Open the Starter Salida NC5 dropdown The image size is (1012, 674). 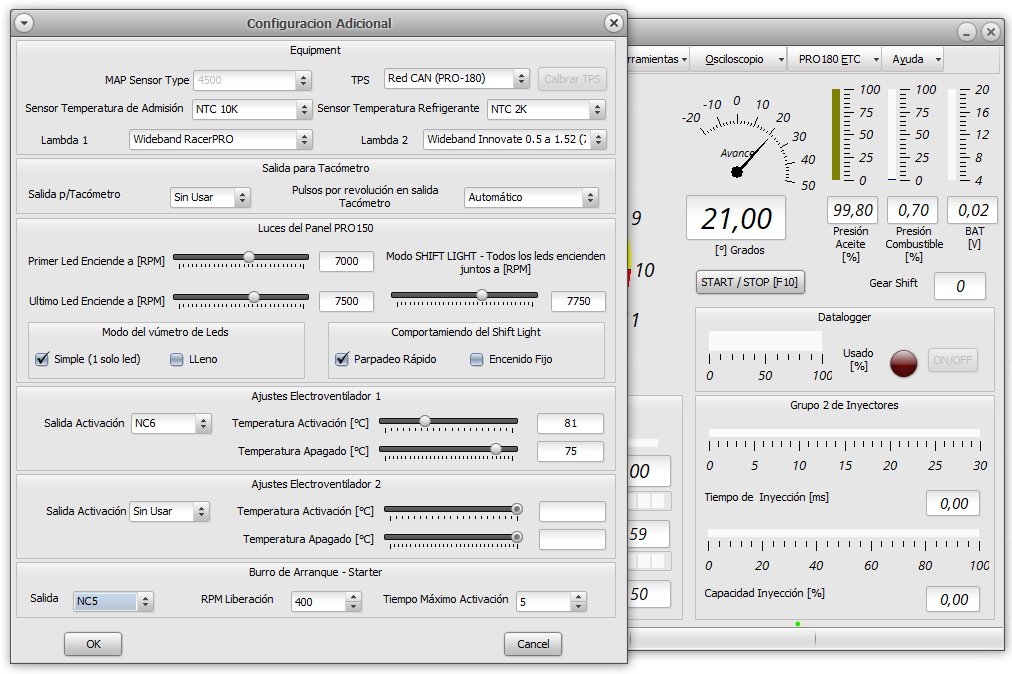coord(113,601)
